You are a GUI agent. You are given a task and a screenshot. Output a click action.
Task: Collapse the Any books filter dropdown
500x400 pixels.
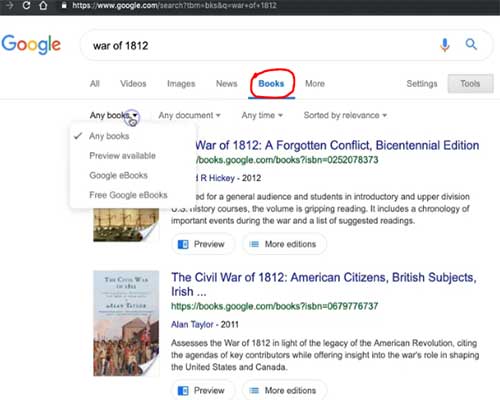pos(113,115)
